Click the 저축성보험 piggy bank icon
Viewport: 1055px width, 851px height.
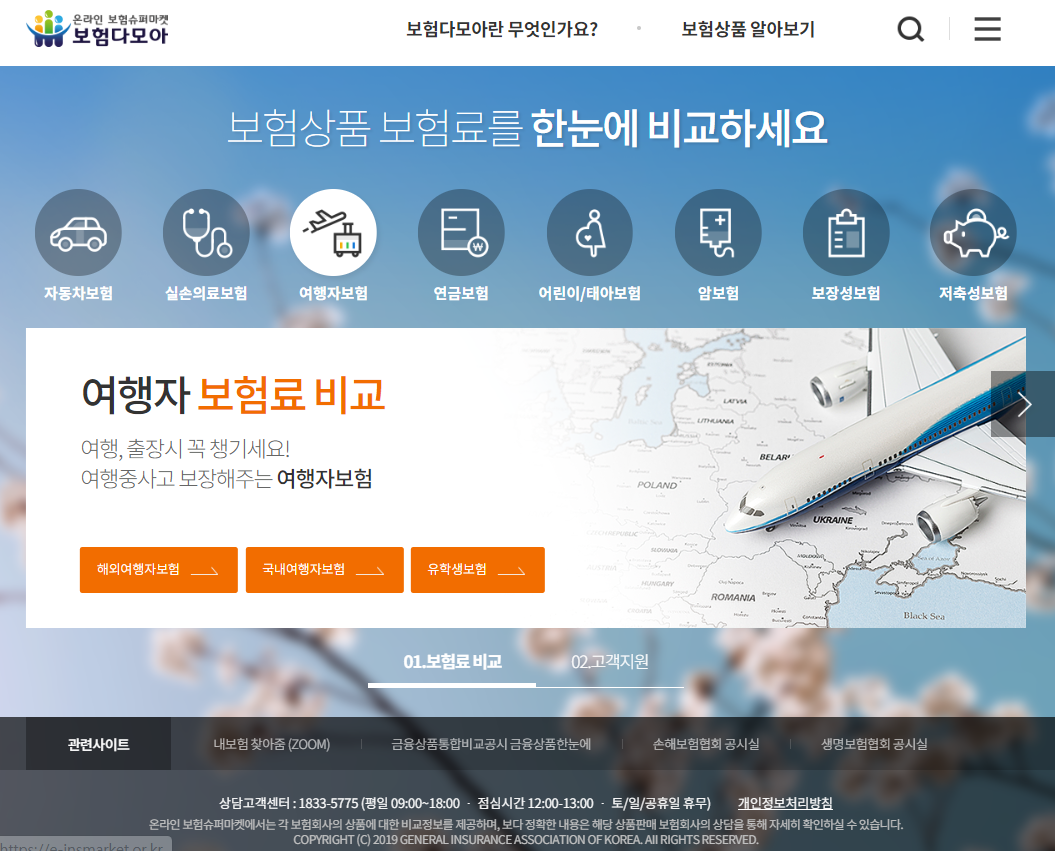tap(972, 231)
